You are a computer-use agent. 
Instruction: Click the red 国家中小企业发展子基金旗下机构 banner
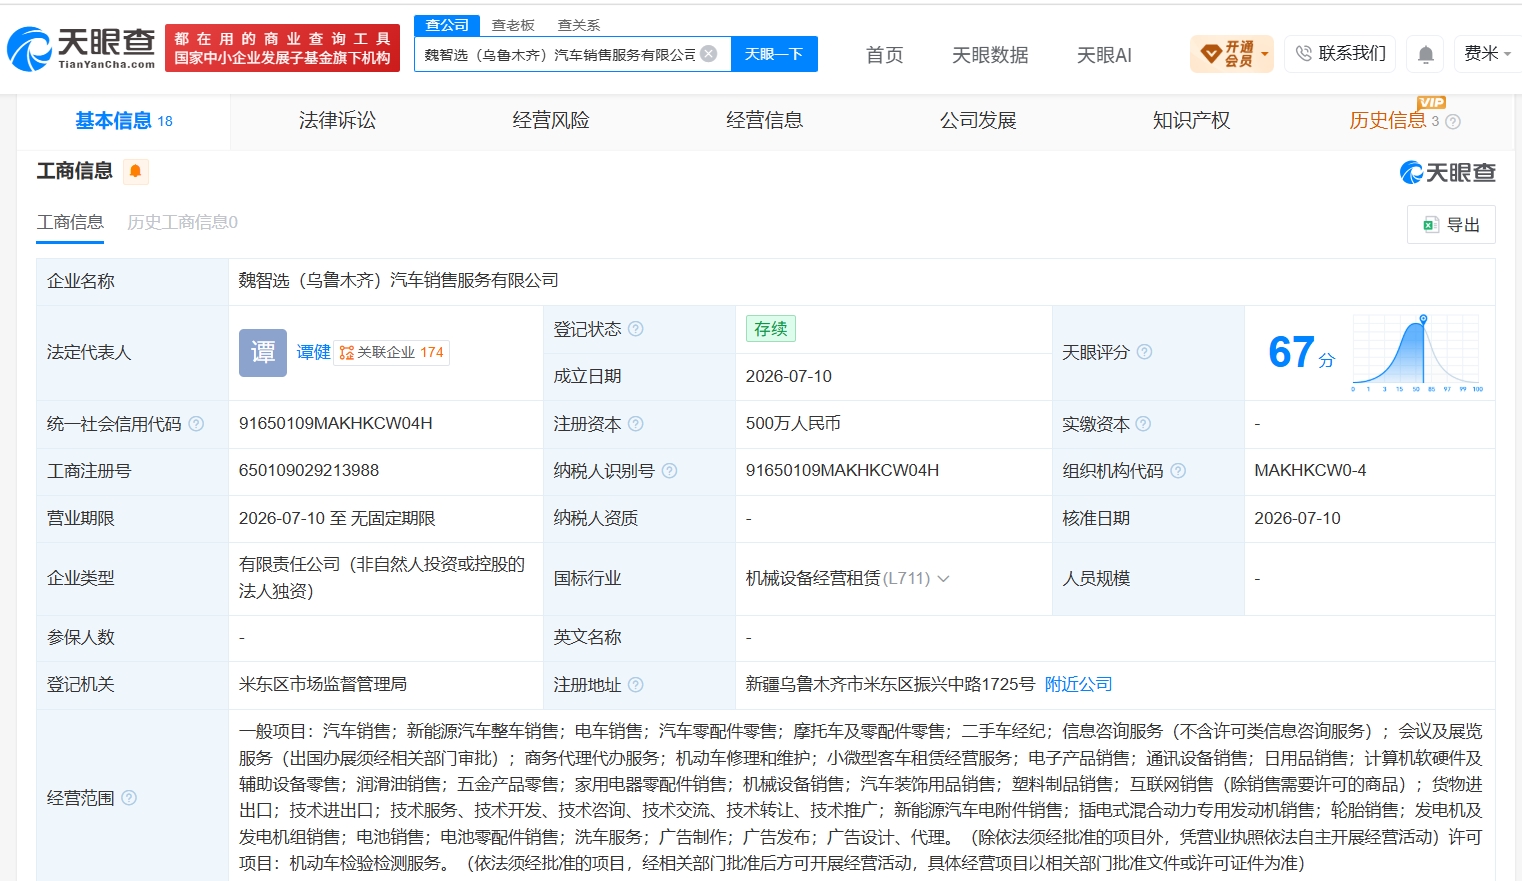(x=282, y=48)
